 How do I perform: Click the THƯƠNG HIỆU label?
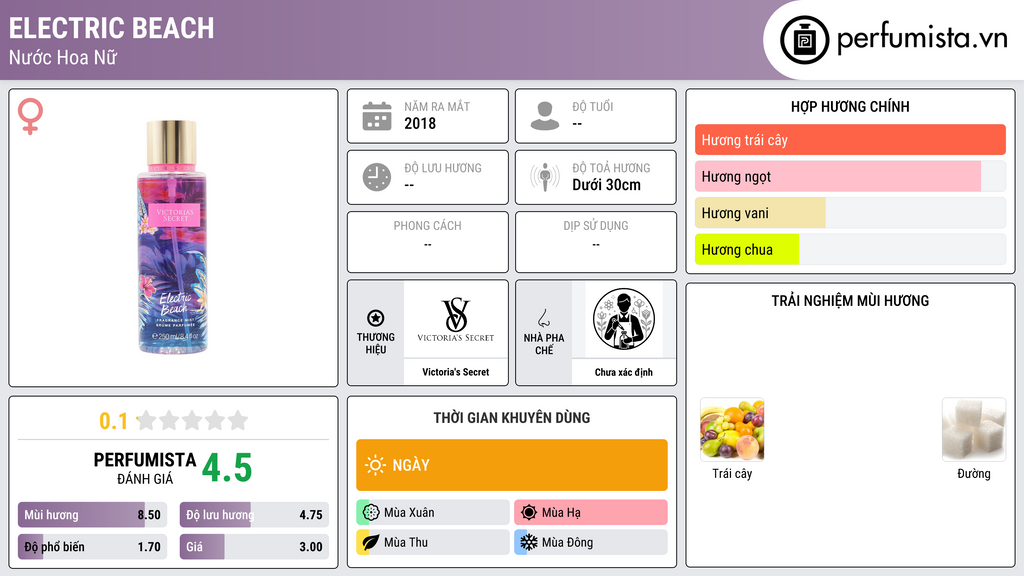[x=376, y=343]
